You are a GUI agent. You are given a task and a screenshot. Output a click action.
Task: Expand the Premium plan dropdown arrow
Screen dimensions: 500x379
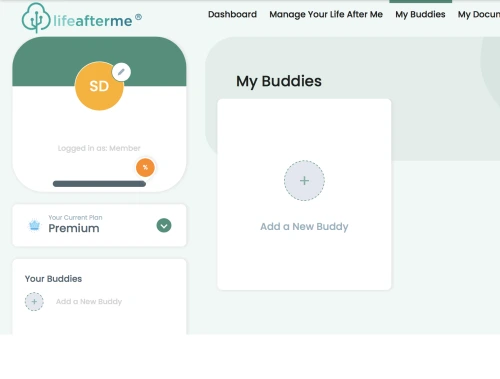(164, 226)
